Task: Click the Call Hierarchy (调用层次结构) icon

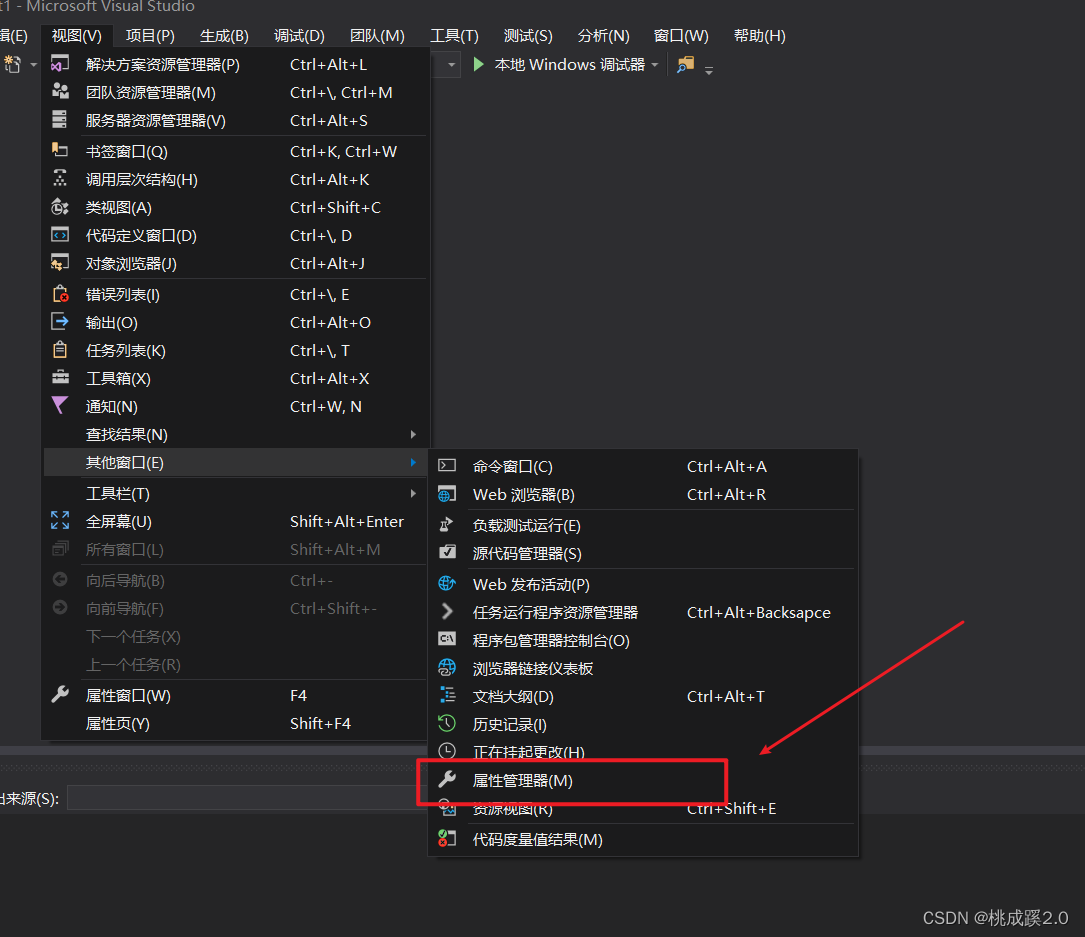Action: coord(60,179)
